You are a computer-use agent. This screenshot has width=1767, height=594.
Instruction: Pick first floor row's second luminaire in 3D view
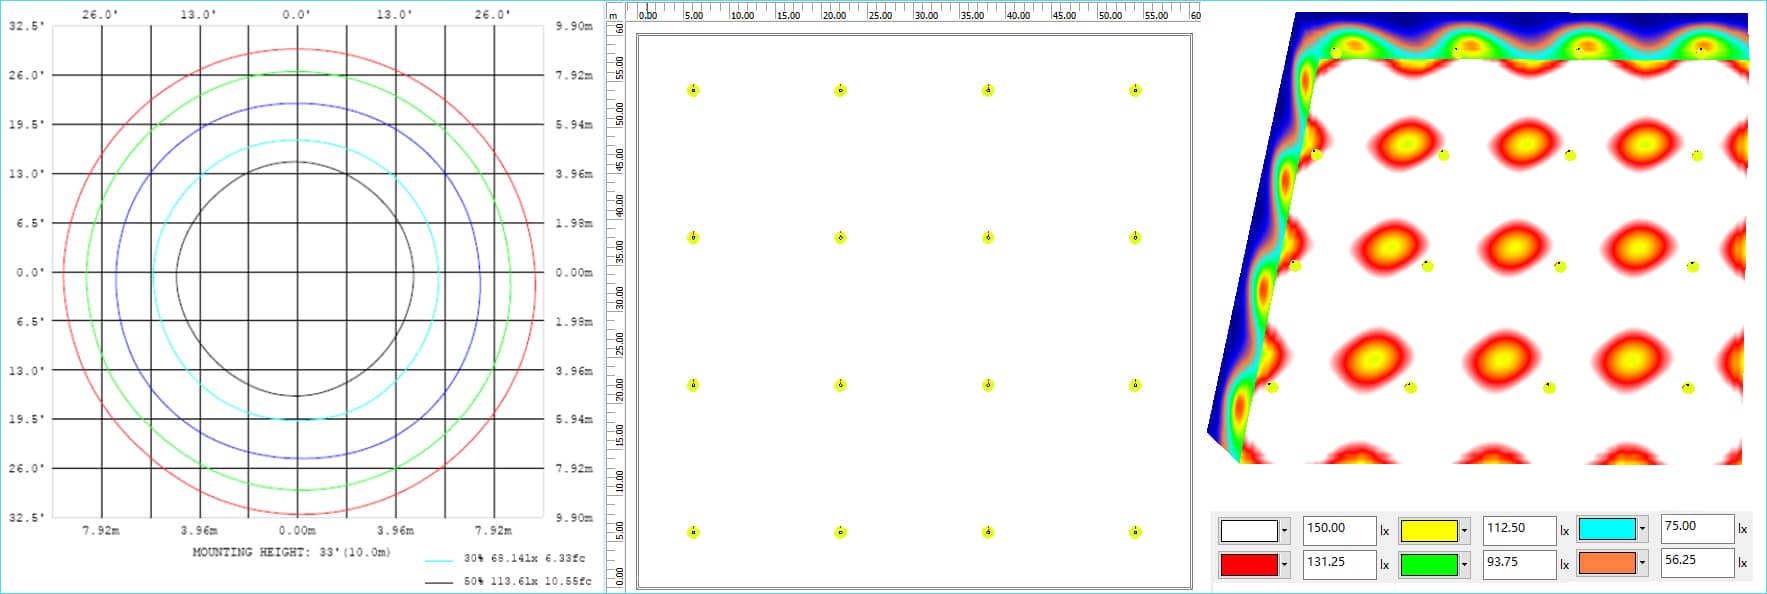[1443, 154]
